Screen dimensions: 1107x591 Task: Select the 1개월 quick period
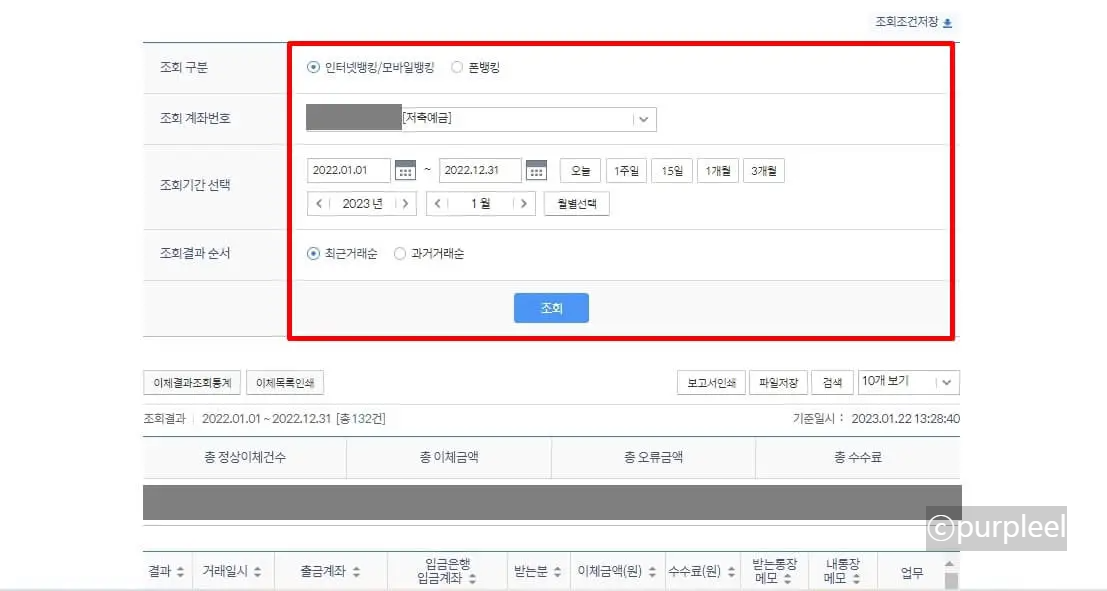click(x=718, y=170)
